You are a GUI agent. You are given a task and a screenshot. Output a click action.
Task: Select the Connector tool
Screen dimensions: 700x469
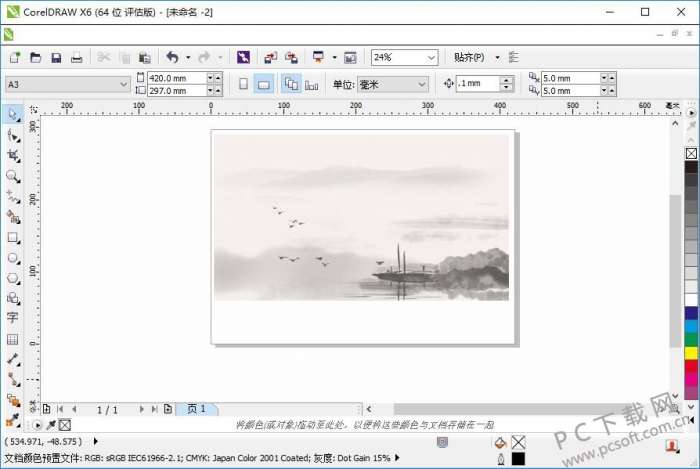coord(13,380)
